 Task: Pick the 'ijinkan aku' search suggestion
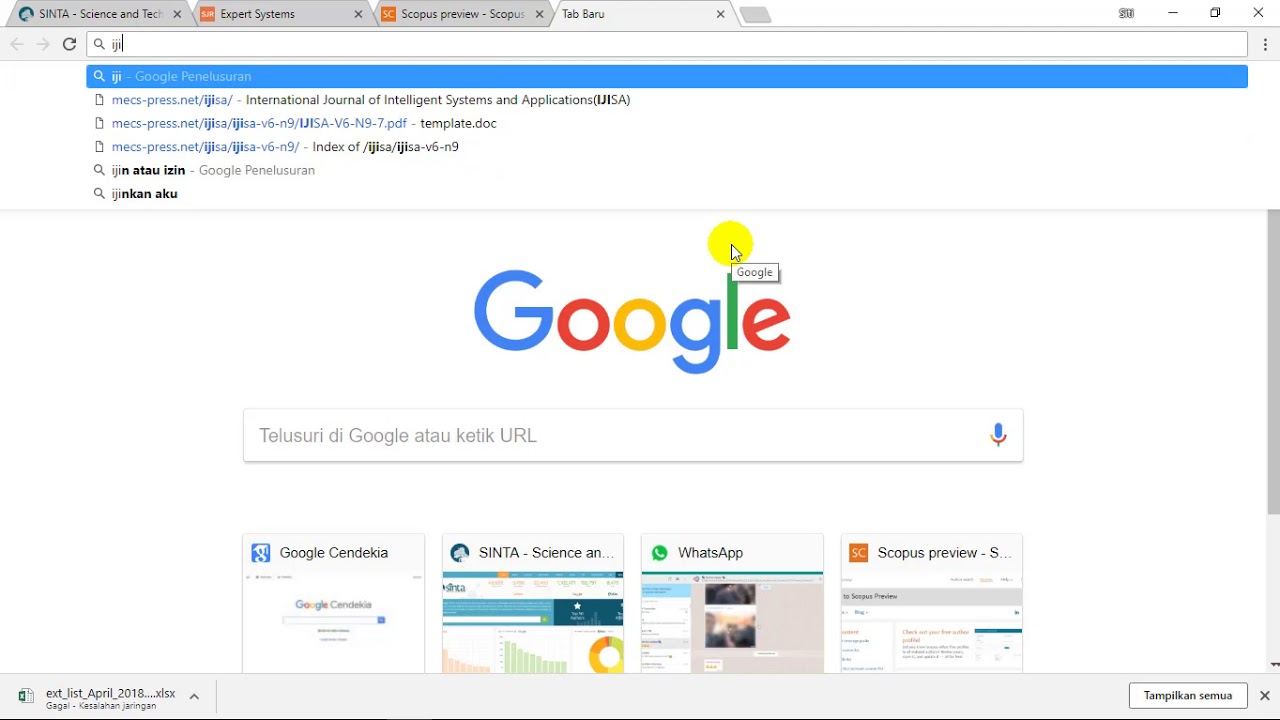[667, 193]
